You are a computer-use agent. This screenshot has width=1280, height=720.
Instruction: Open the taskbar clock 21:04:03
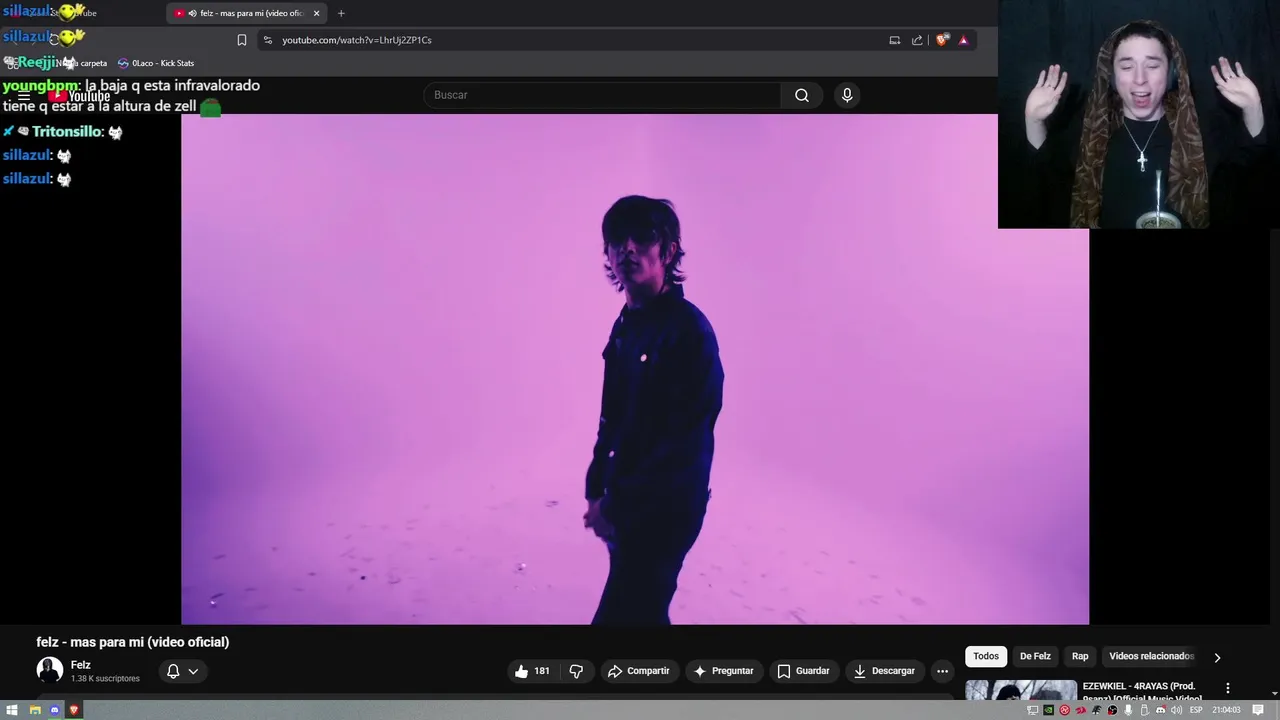click(1226, 710)
